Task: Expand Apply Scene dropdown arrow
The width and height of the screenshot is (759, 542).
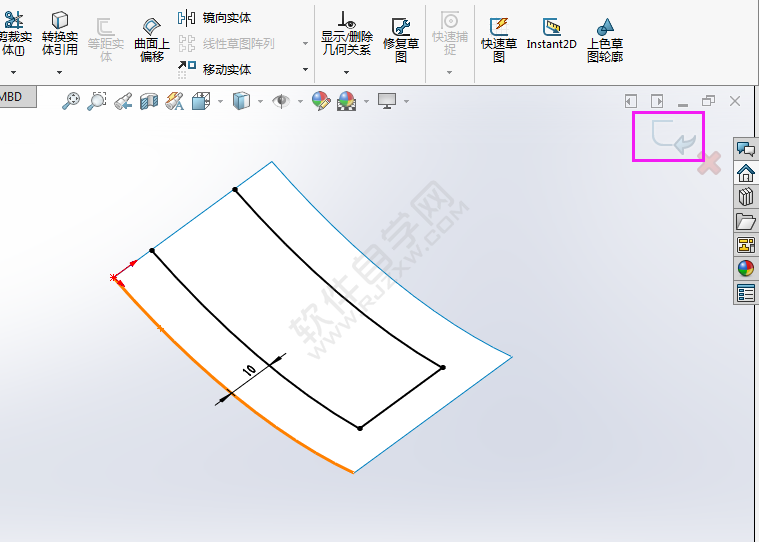Action: click(366, 101)
